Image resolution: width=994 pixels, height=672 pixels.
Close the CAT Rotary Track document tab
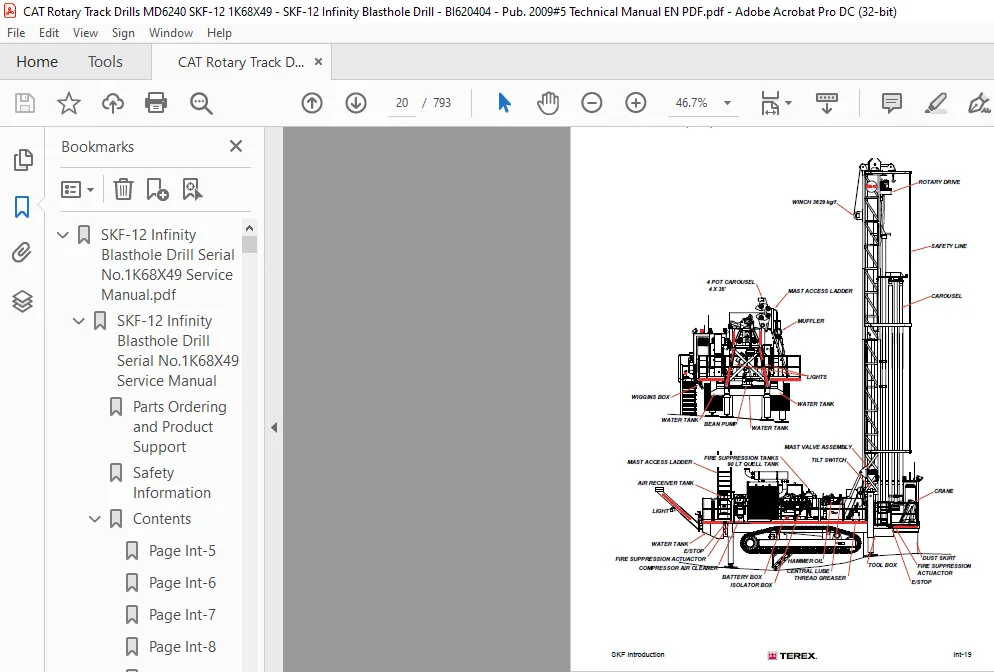coord(319,61)
